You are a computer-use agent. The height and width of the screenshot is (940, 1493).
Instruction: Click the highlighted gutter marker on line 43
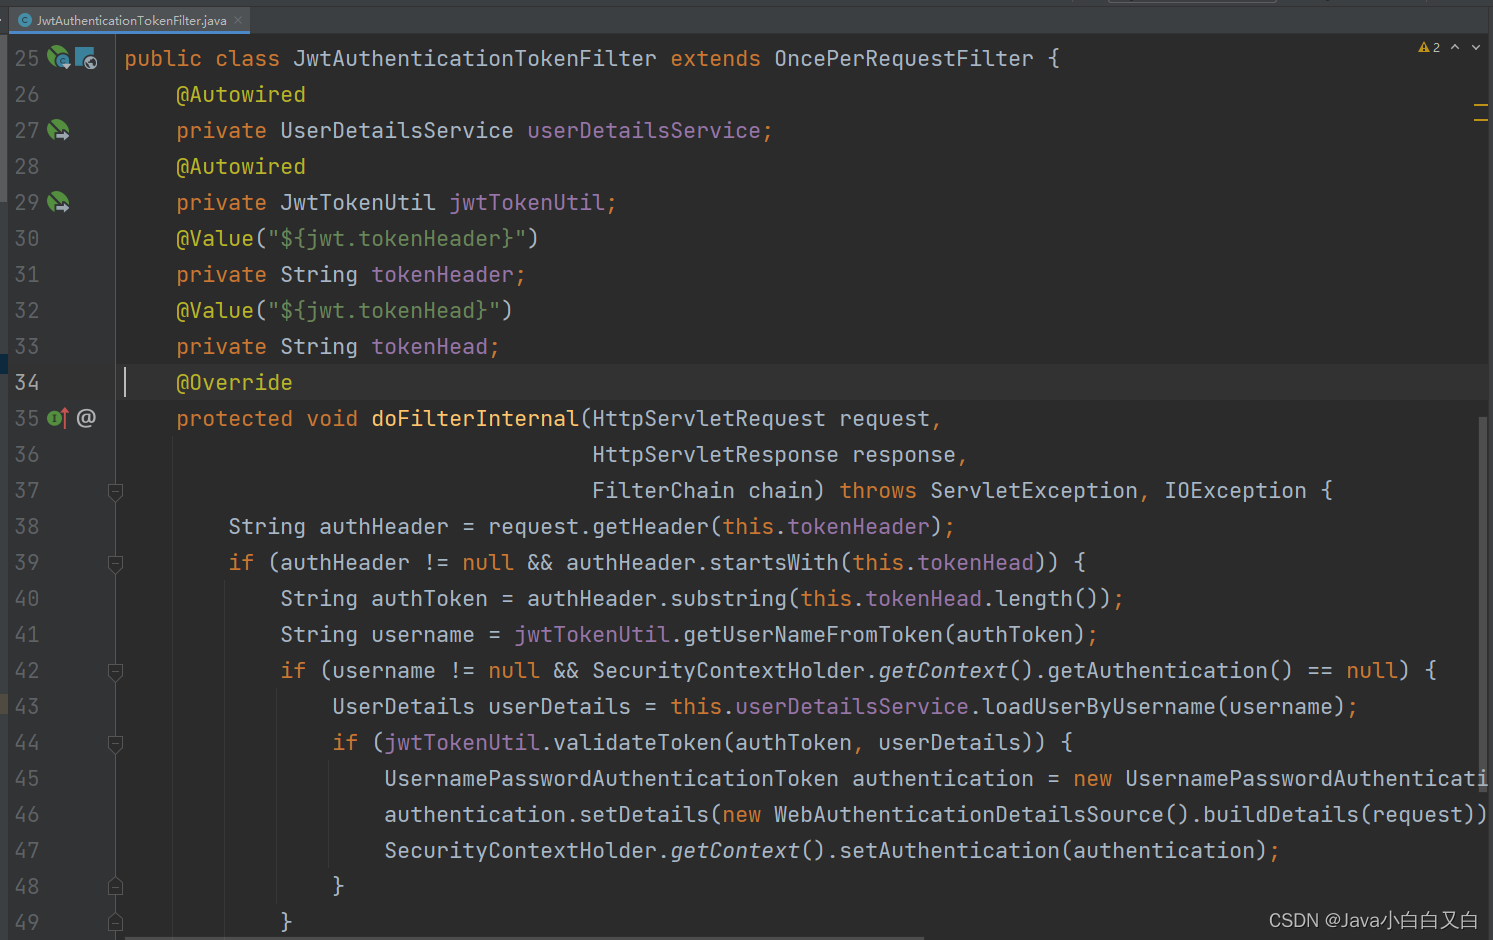point(4,706)
